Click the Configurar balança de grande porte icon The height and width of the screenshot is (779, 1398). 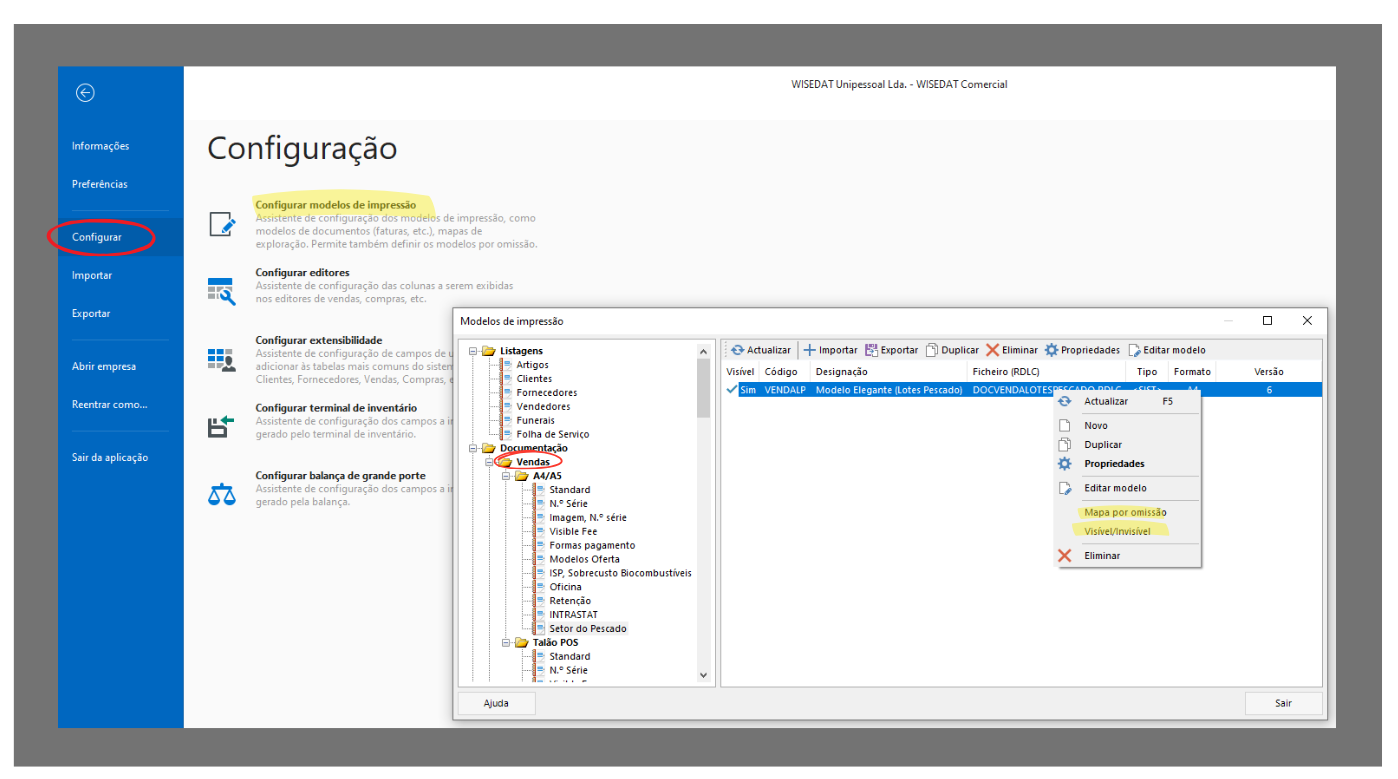[221, 493]
